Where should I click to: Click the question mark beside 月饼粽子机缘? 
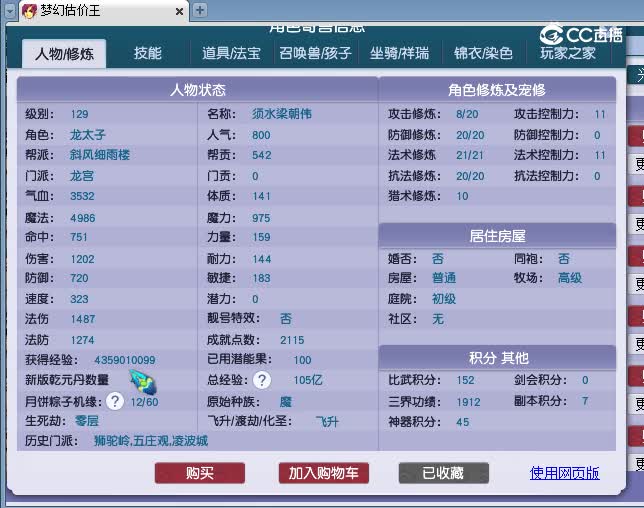[115, 401]
